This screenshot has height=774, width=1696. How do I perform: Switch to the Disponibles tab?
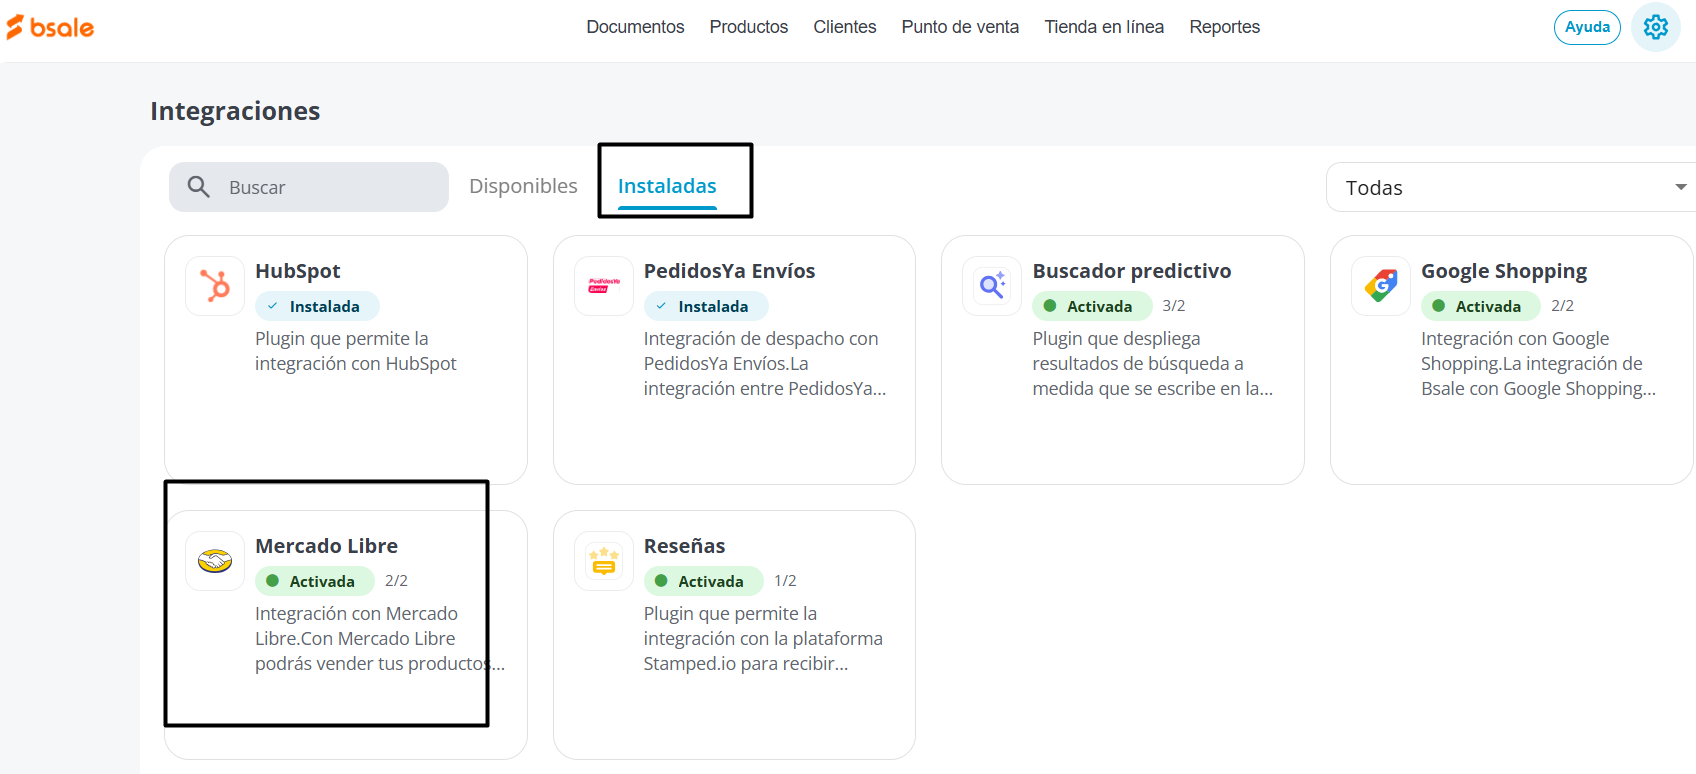pos(523,186)
